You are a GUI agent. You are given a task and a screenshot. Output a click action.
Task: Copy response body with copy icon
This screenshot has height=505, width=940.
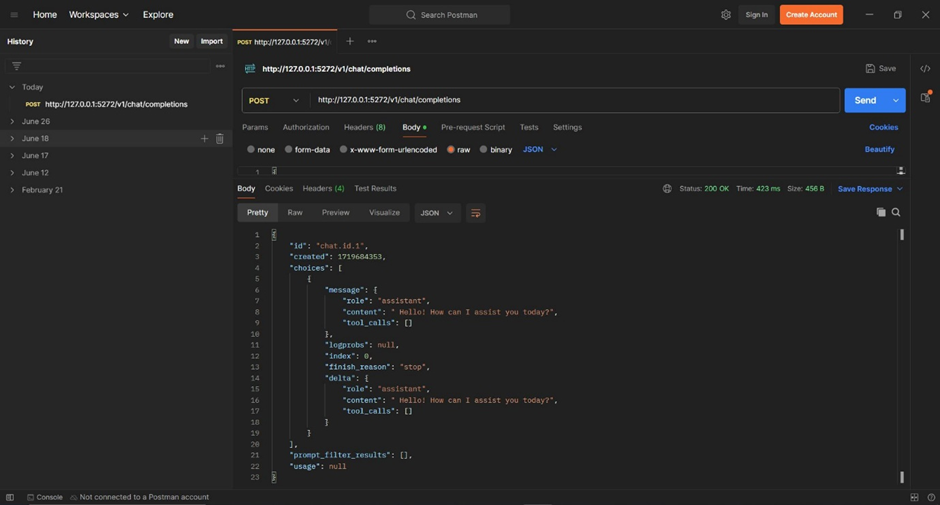coord(881,212)
